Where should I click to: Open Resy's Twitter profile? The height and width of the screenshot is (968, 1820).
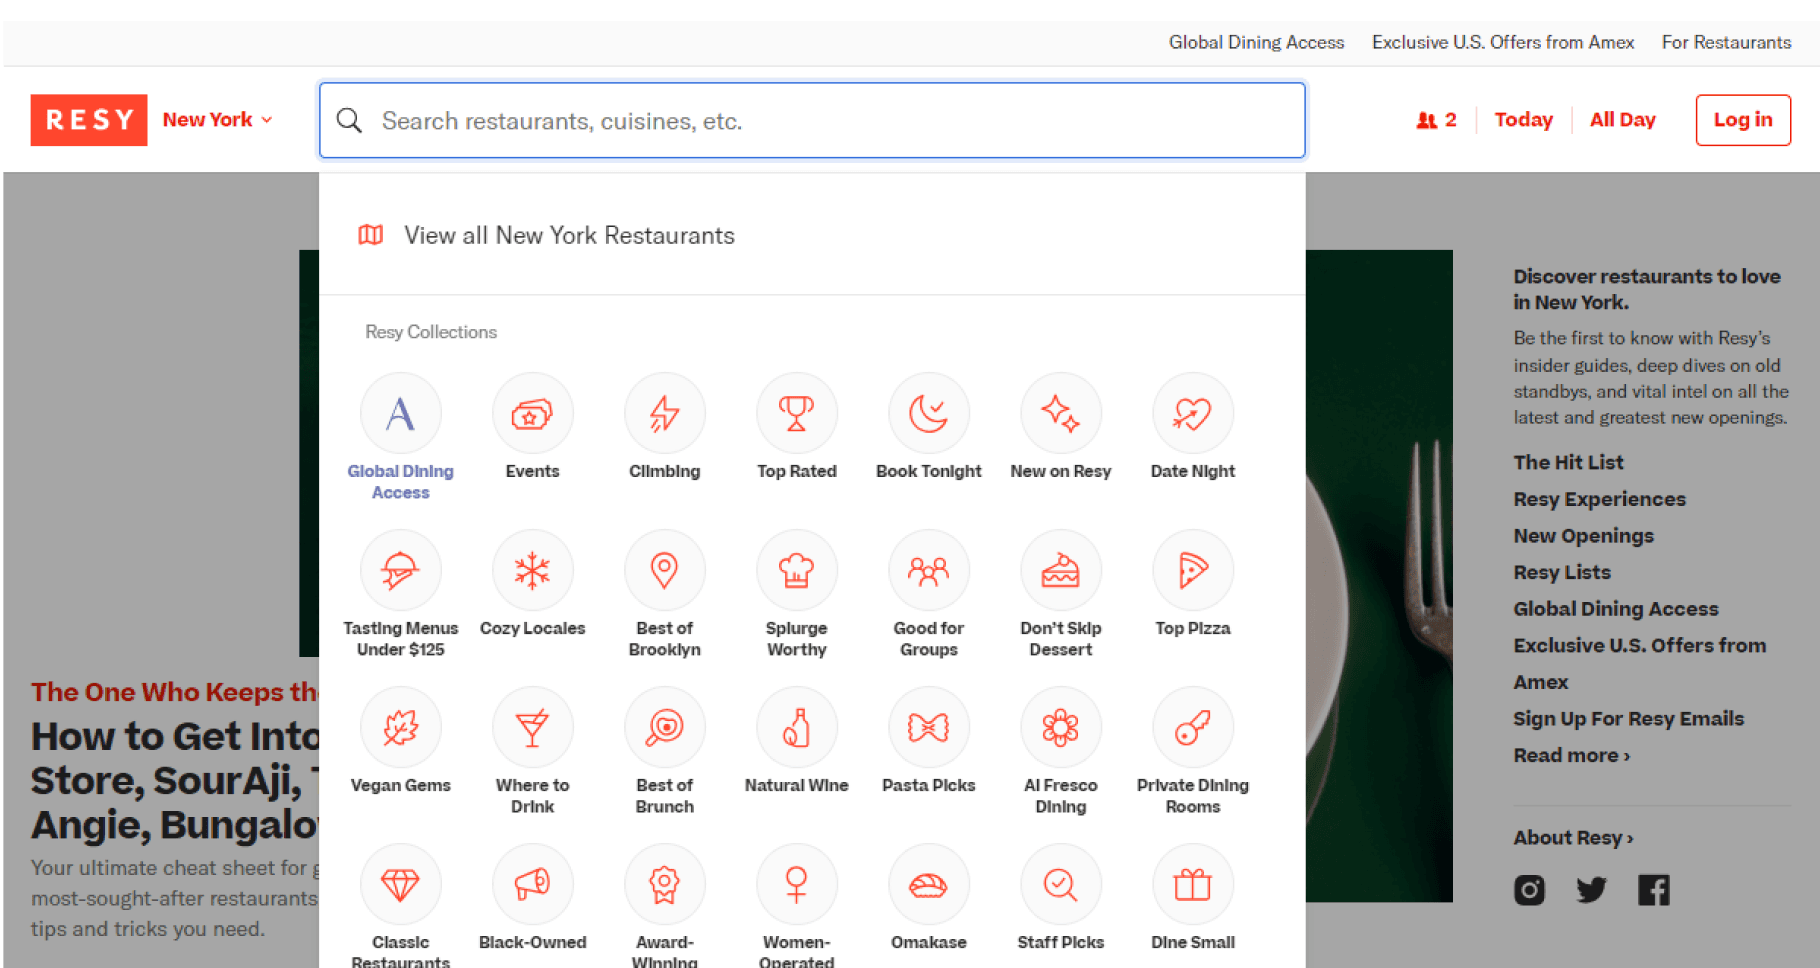click(x=1591, y=889)
